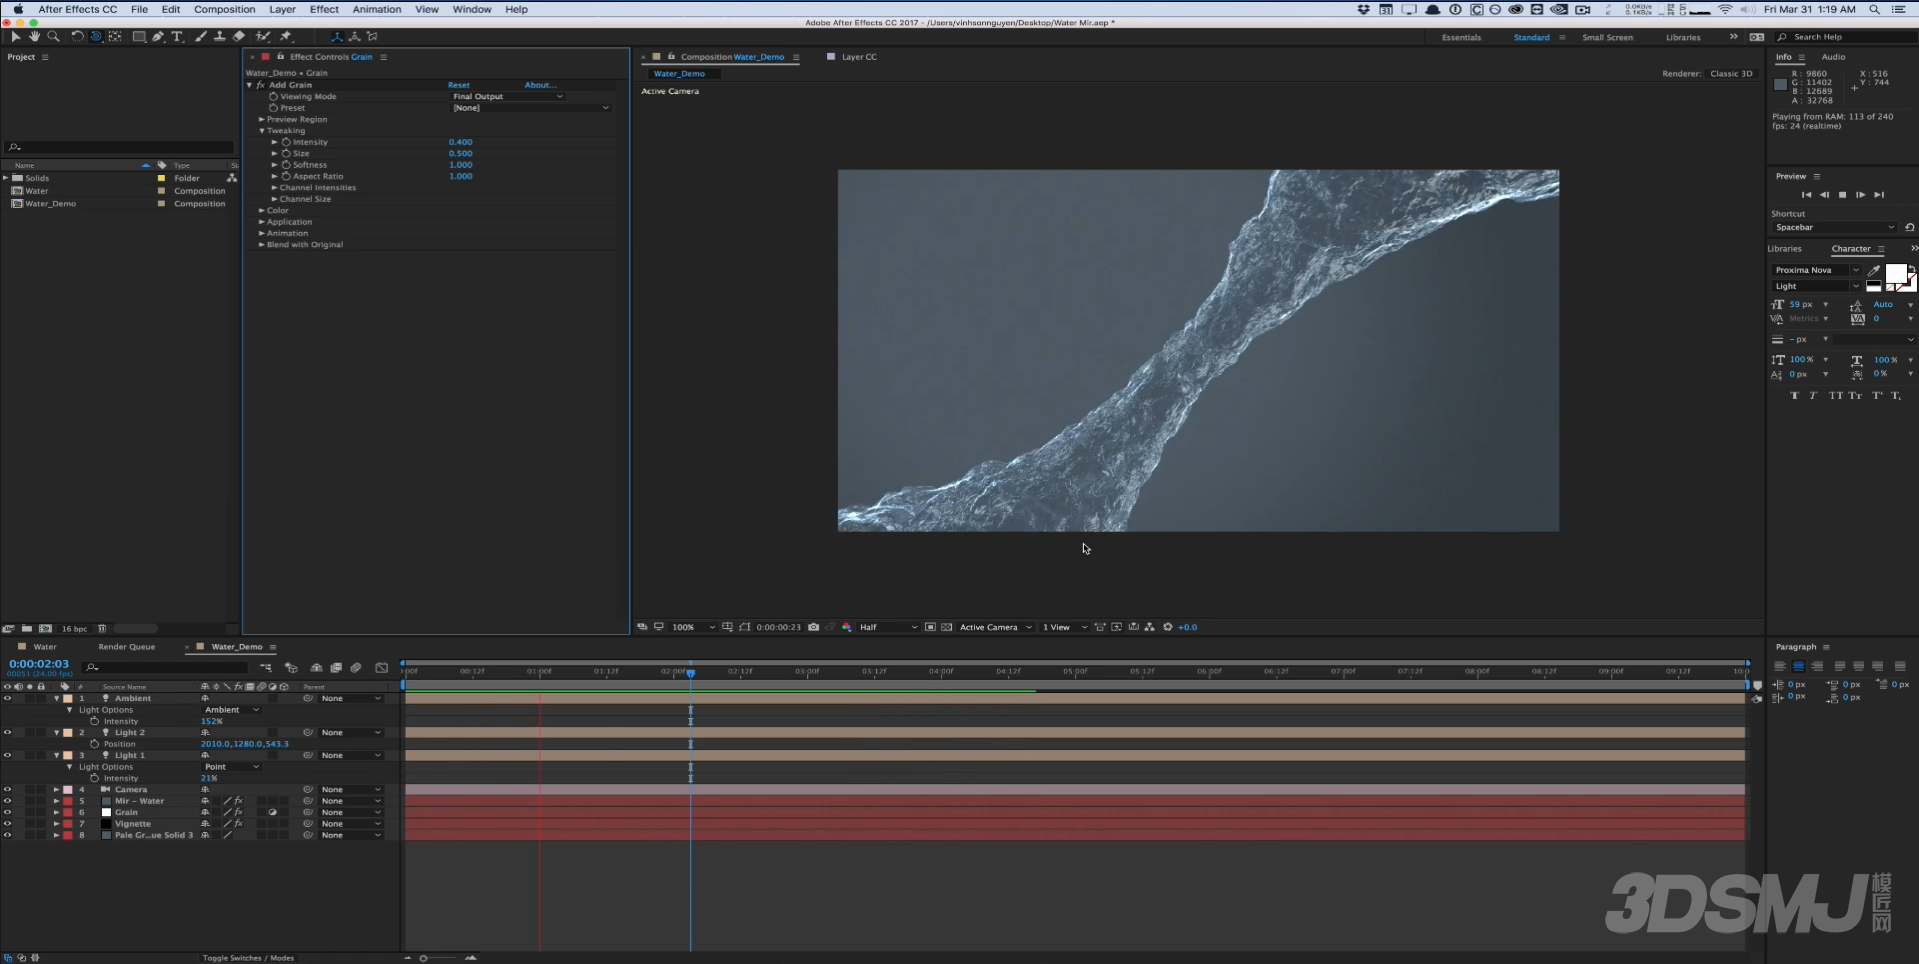Click the timeline layer search field
Screen dimensions: 1919x964
tap(166, 667)
